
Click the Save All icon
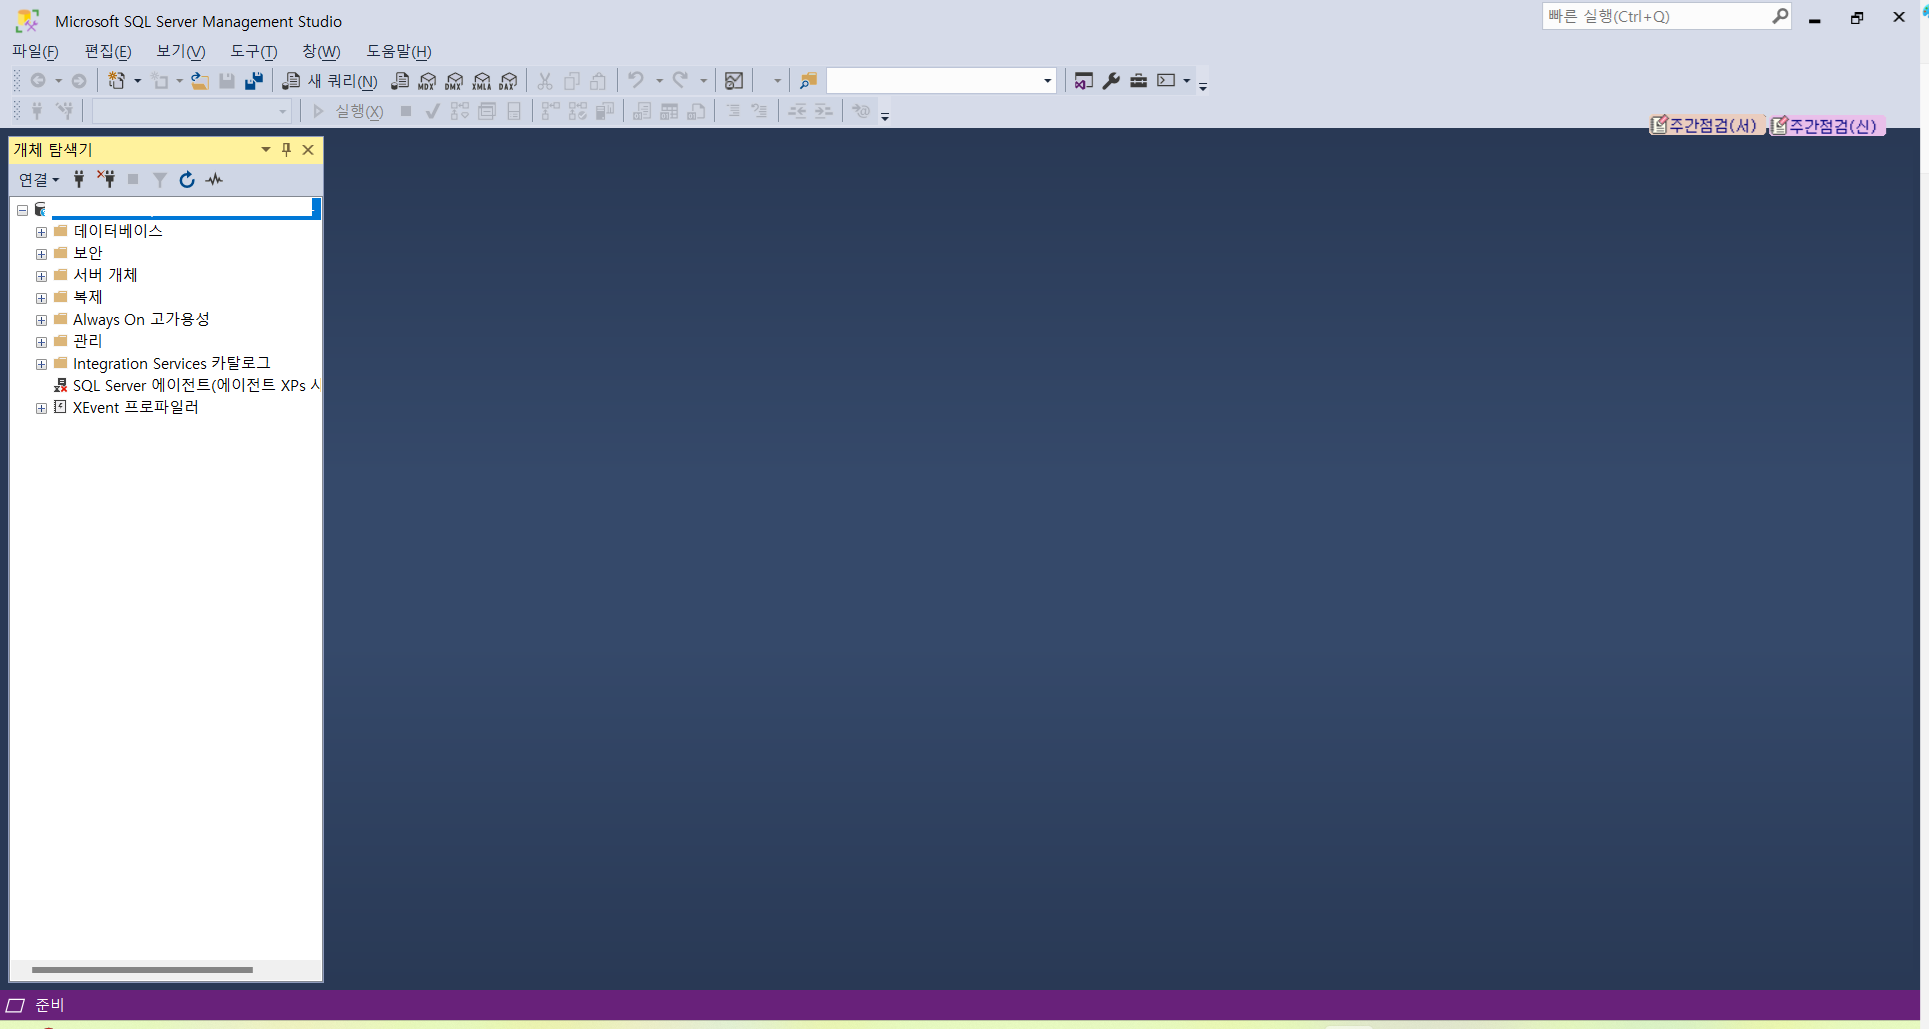coord(254,81)
